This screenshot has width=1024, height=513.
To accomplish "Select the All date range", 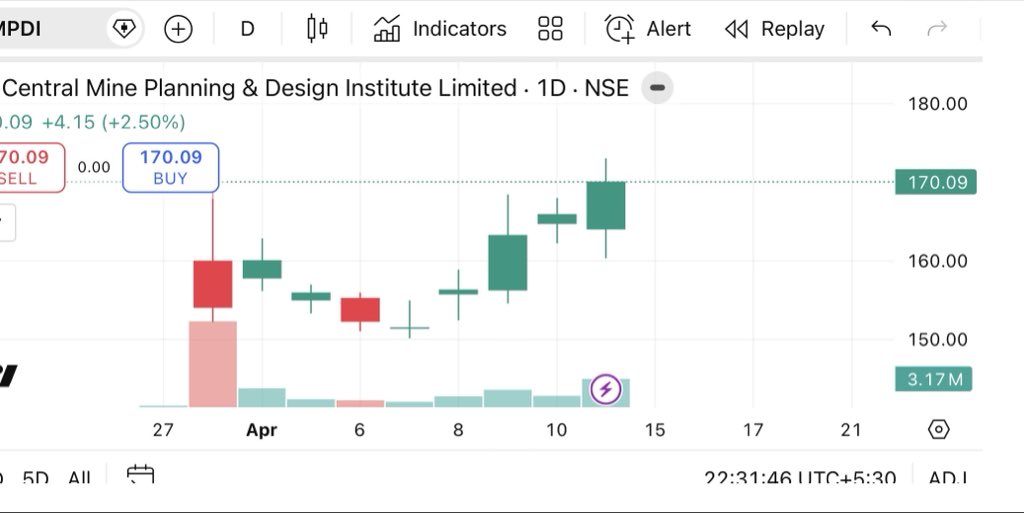I will tap(79, 478).
